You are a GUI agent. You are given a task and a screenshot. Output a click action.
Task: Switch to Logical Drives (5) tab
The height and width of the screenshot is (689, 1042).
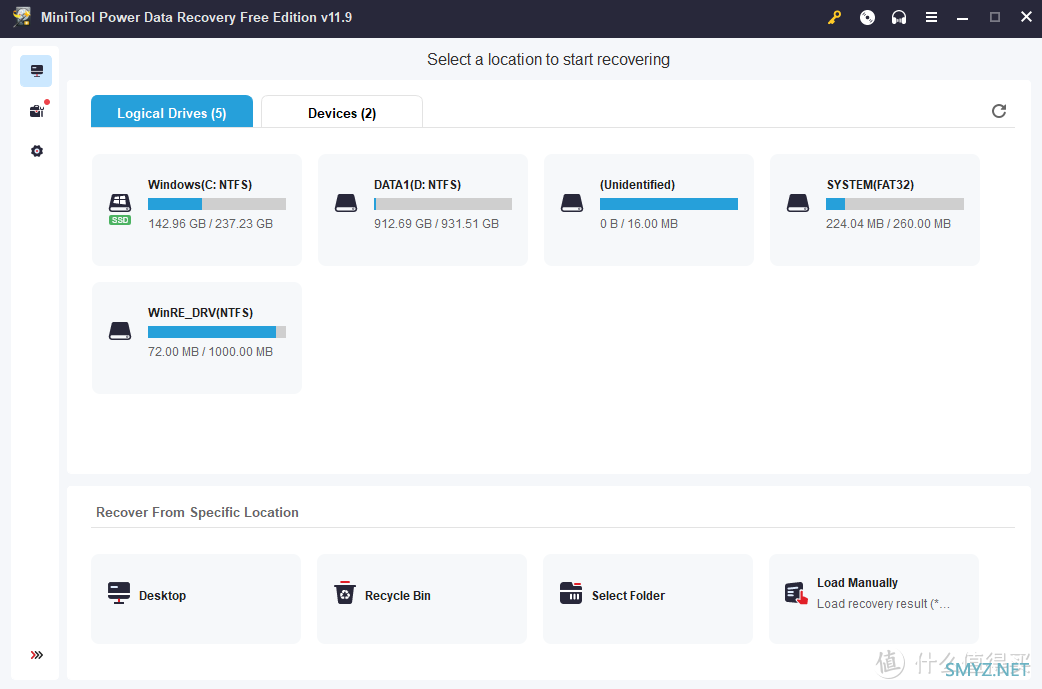(172, 112)
